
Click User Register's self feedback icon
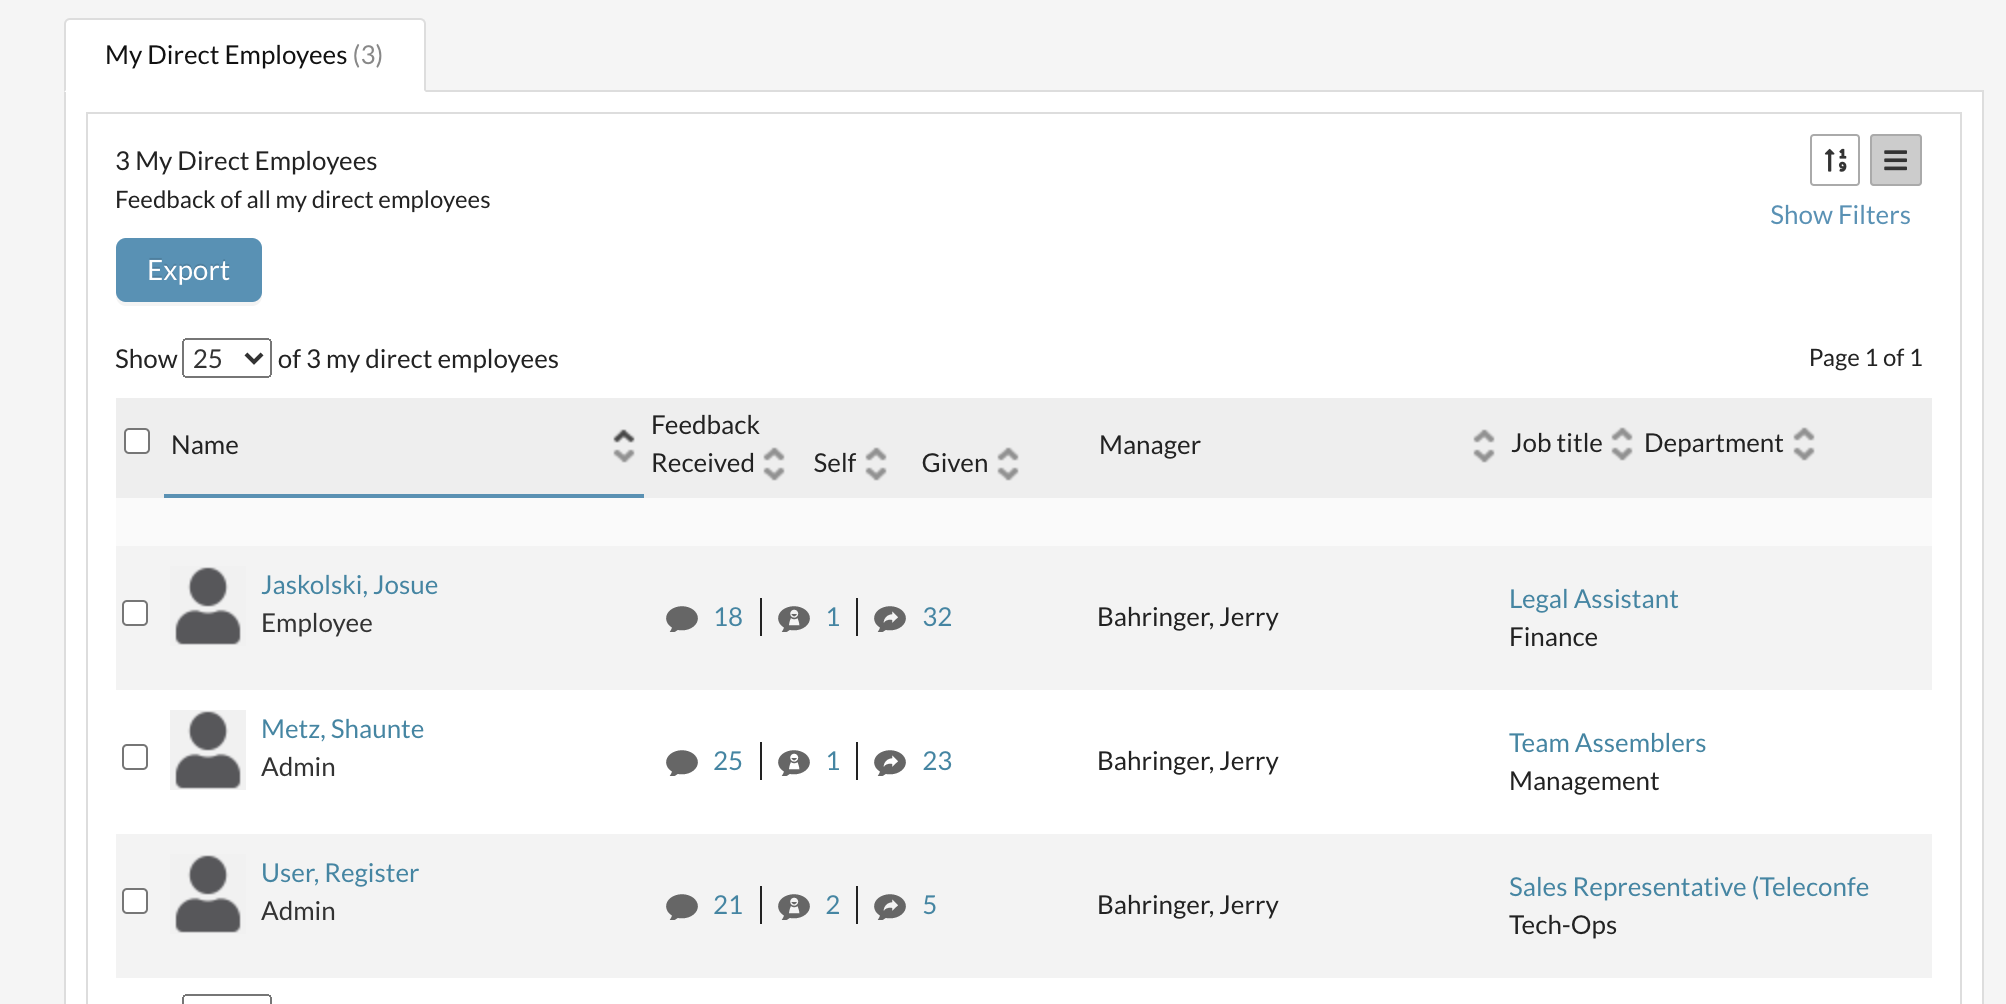coord(794,907)
